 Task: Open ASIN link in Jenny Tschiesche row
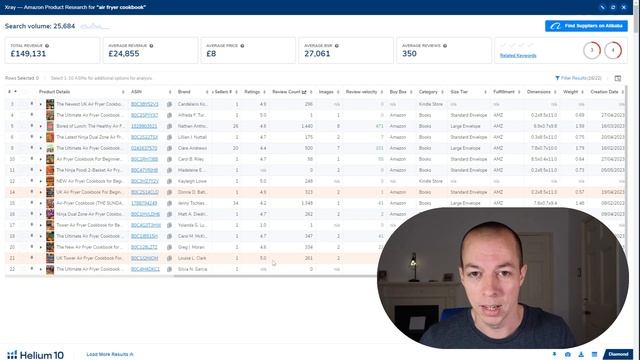(x=144, y=203)
